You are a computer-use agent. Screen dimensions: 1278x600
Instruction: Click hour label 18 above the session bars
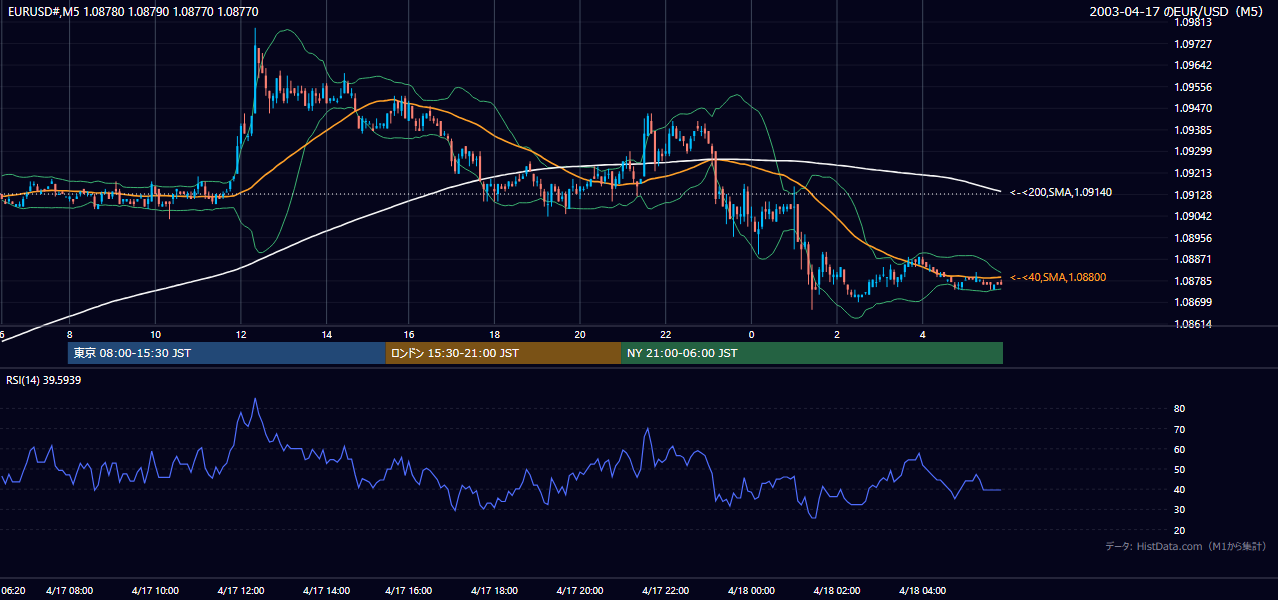[x=494, y=334]
